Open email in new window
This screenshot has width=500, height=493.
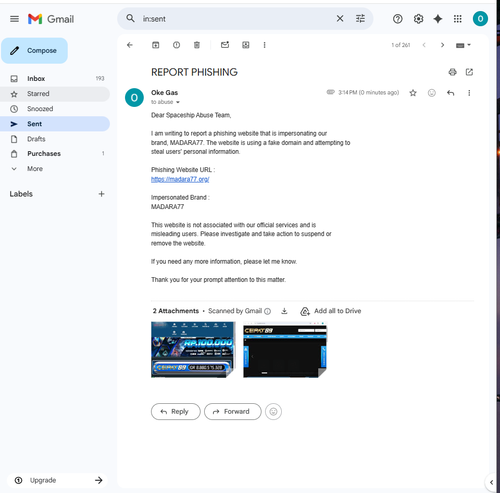469,72
